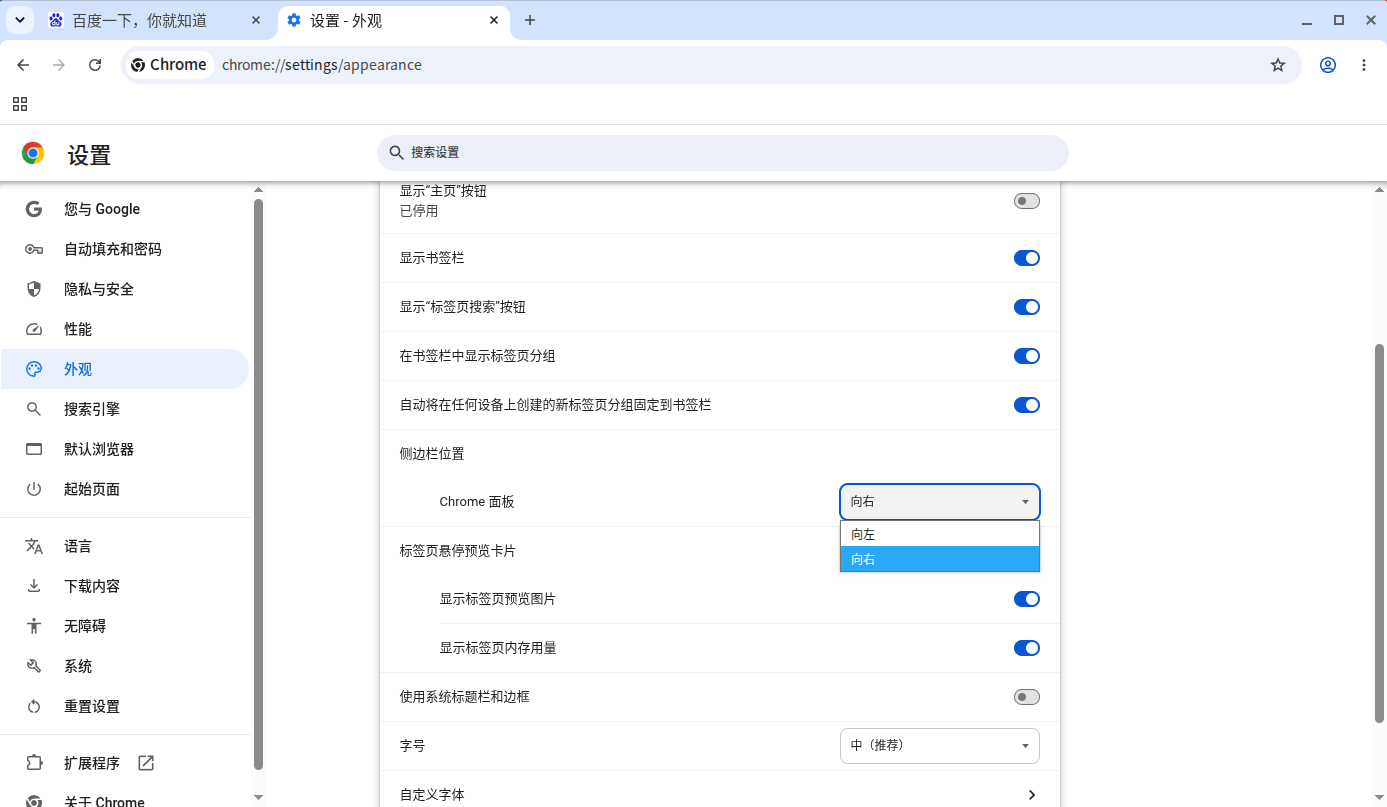Image resolution: width=1387 pixels, height=807 pixels.
Task: Turn off 显示标签页内存用量 toggle
Action: point(1027,648)
